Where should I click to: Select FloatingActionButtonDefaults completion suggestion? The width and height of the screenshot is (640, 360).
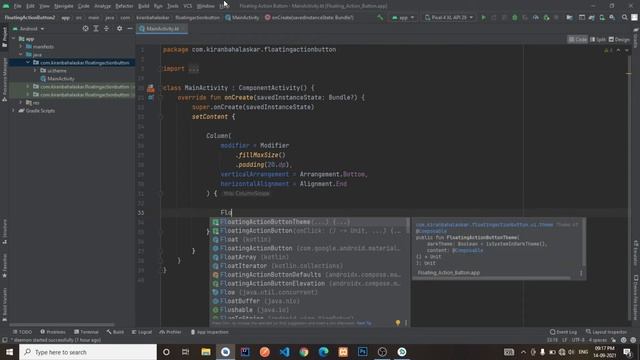[x=309, y=275]
